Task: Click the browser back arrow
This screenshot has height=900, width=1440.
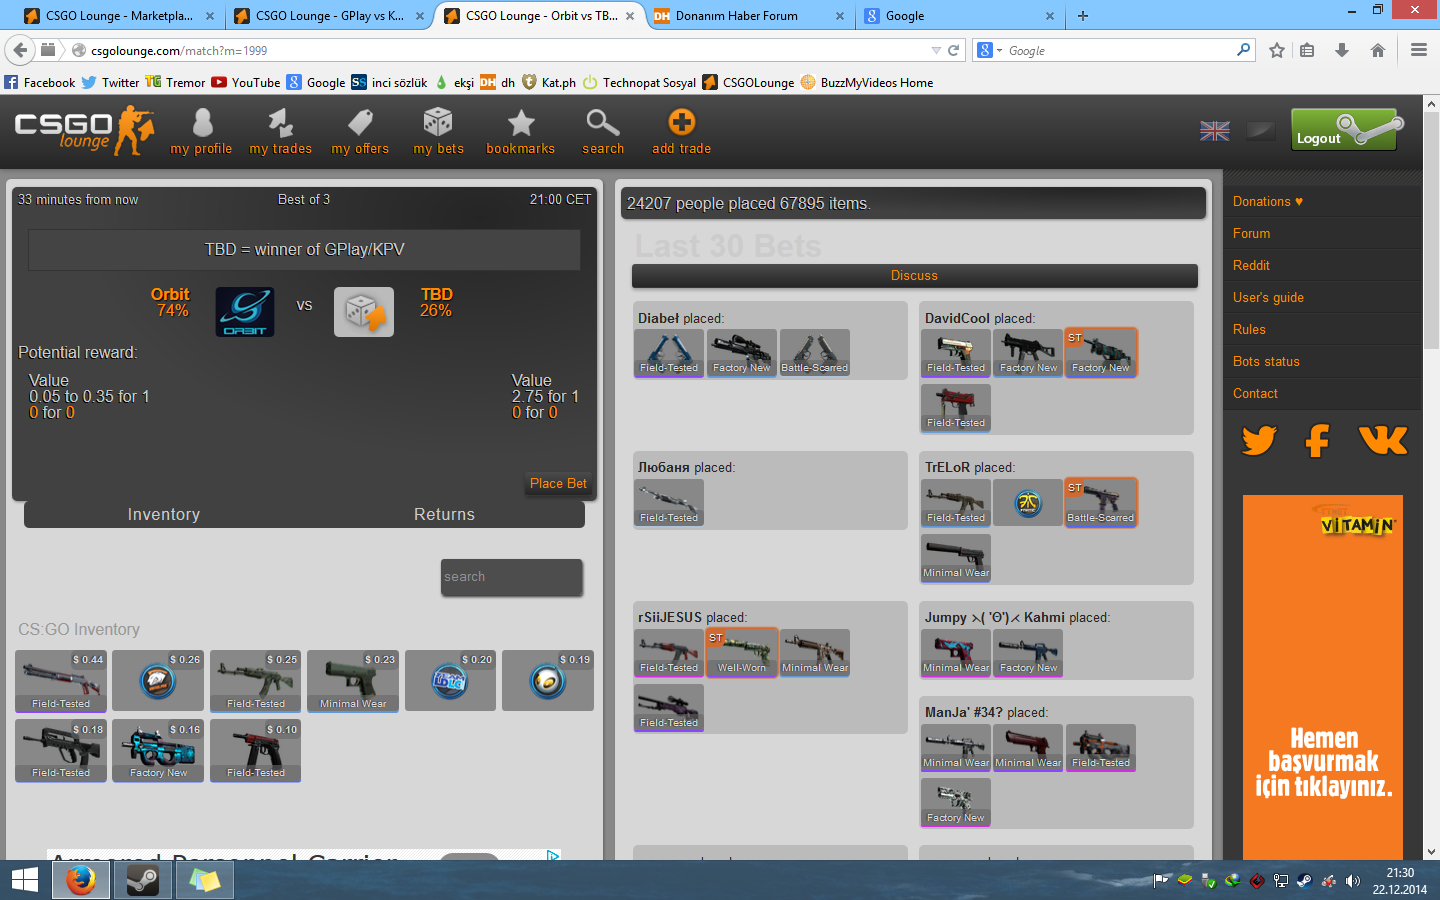Action: 20,50
